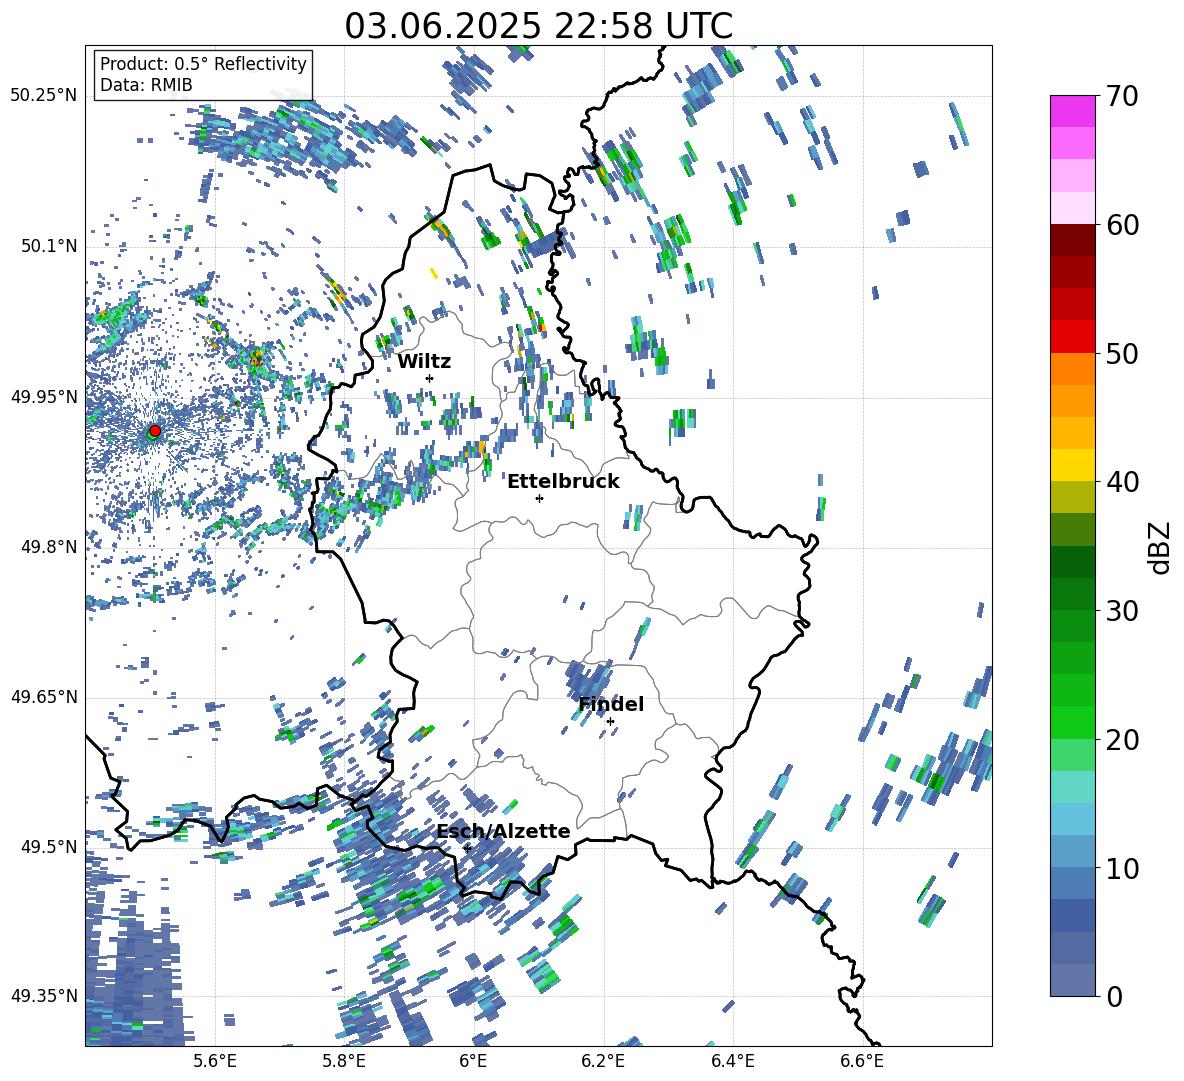Click the Findel location cross marker

click(610, 722)
